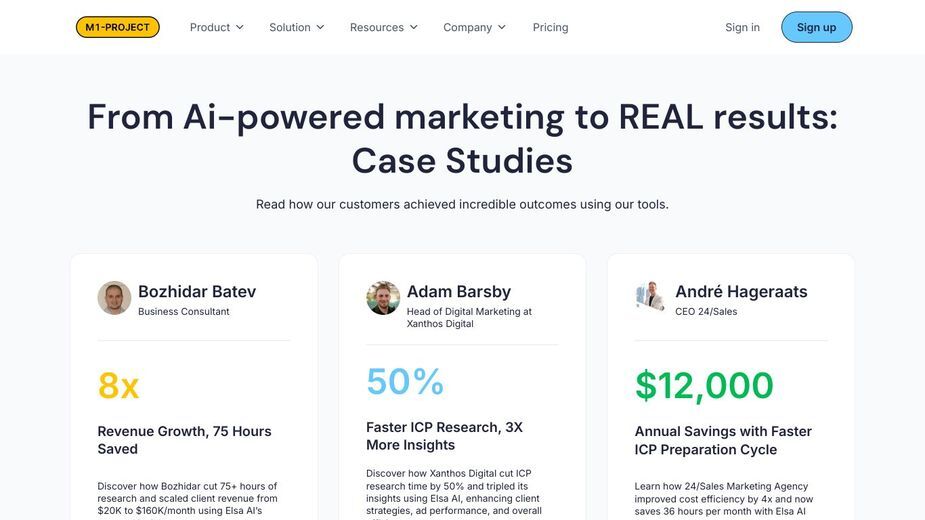
Task: Click the blue 50% statistic
Action: (405, 381)
